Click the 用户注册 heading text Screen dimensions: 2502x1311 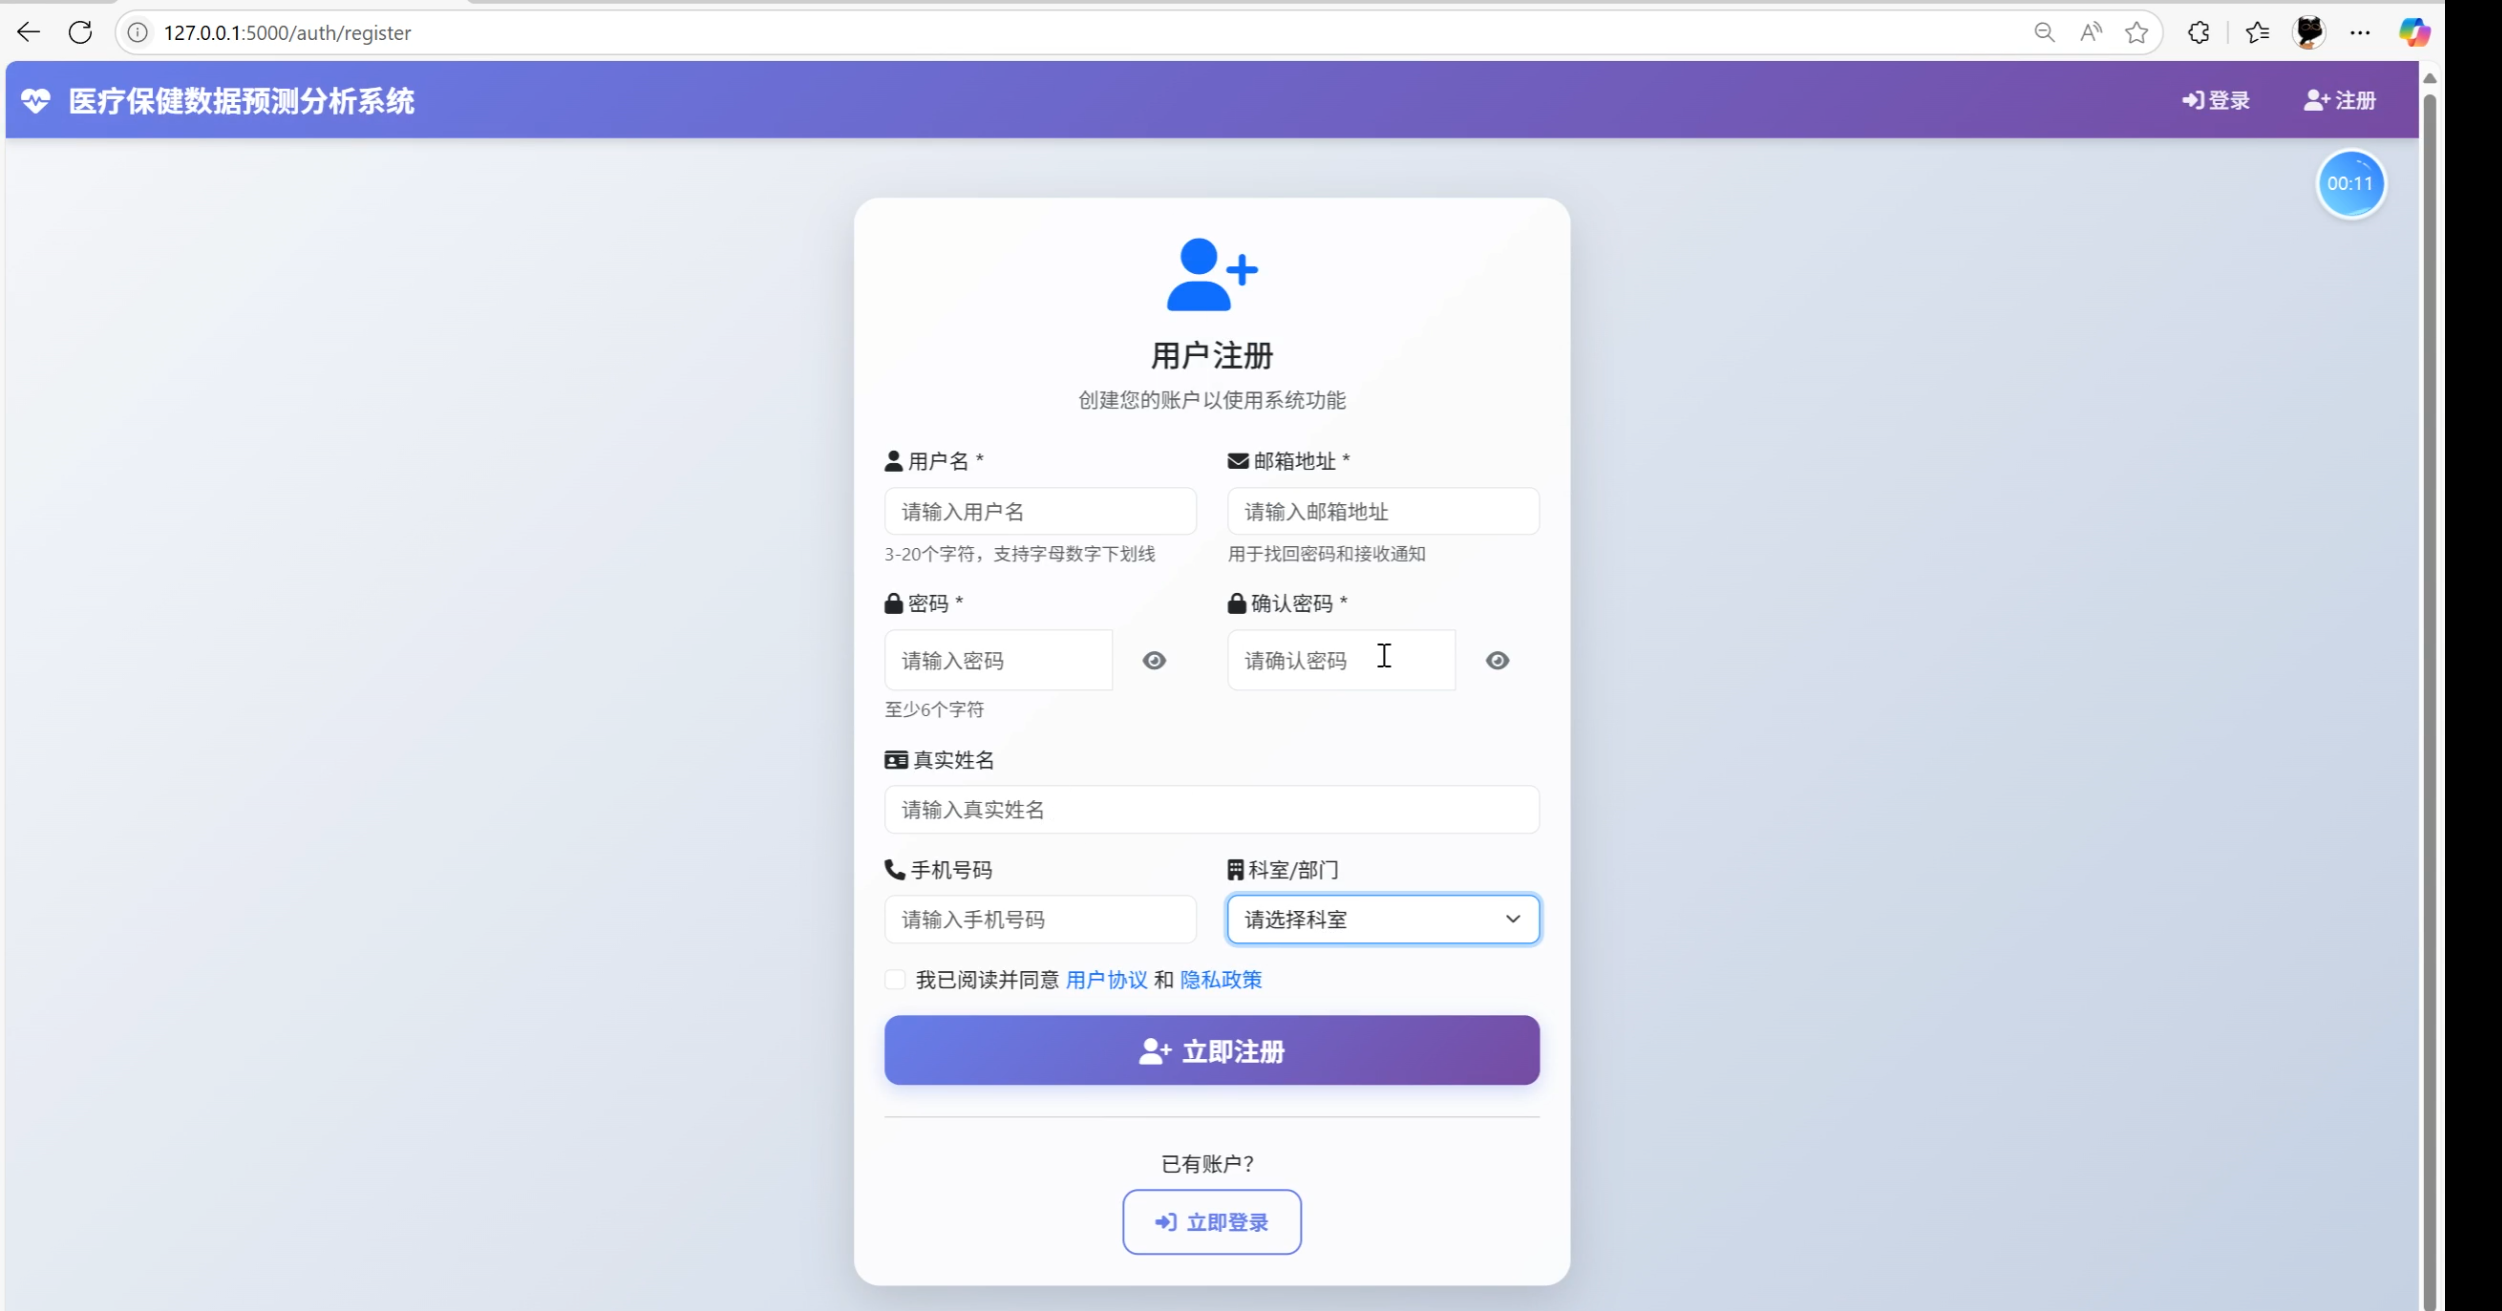[x=1212, y=355]
